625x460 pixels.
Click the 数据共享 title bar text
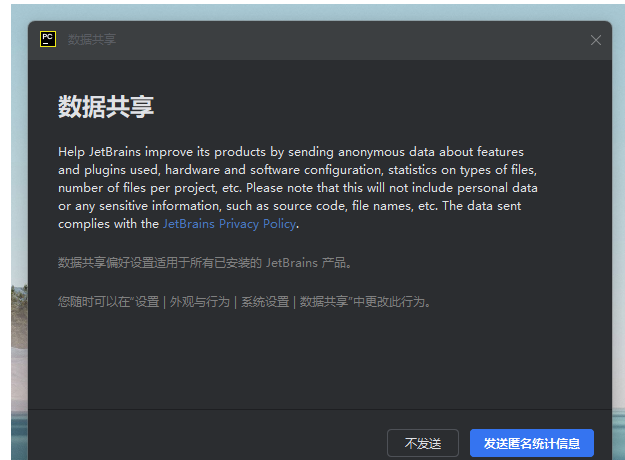click(x=92, y=39)
